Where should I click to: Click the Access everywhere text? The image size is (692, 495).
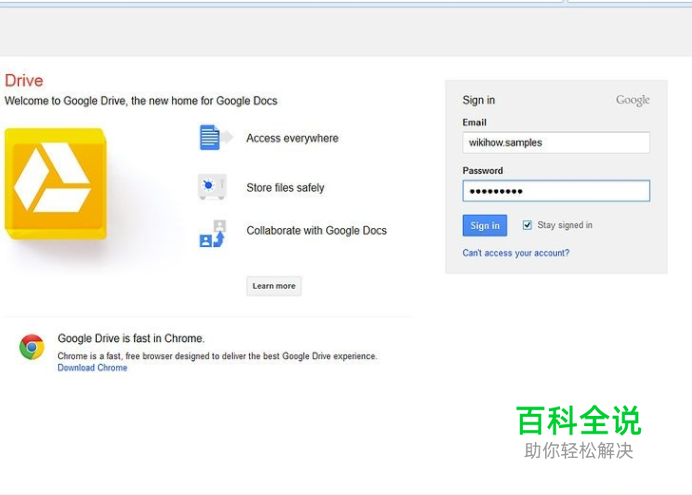[x=292, y=138]
